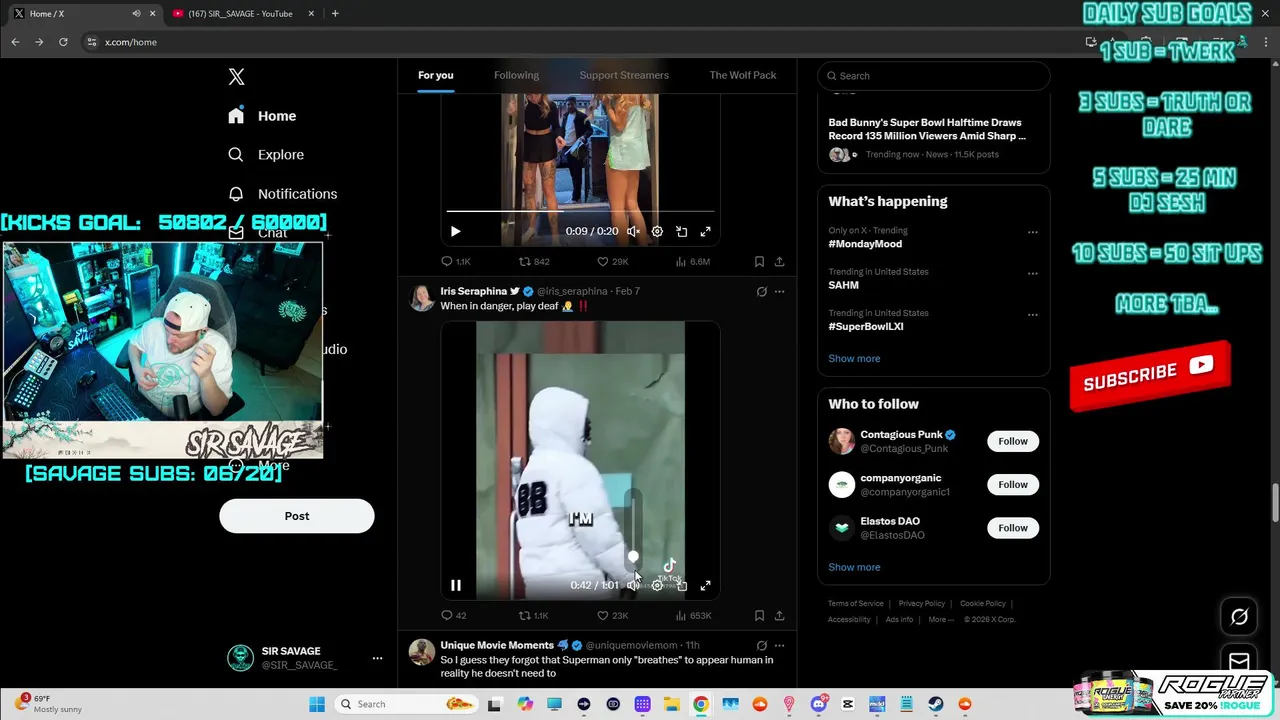Reload the x.com page
The image size is (1280, 720).
coord(63,42)
